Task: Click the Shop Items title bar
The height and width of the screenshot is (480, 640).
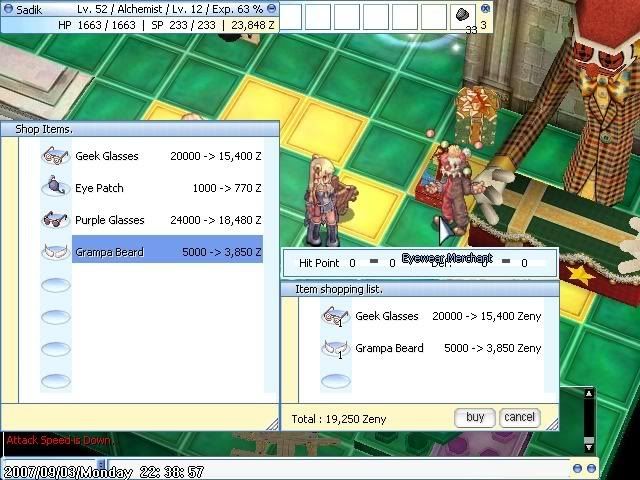Action: (x=140, y=129)
